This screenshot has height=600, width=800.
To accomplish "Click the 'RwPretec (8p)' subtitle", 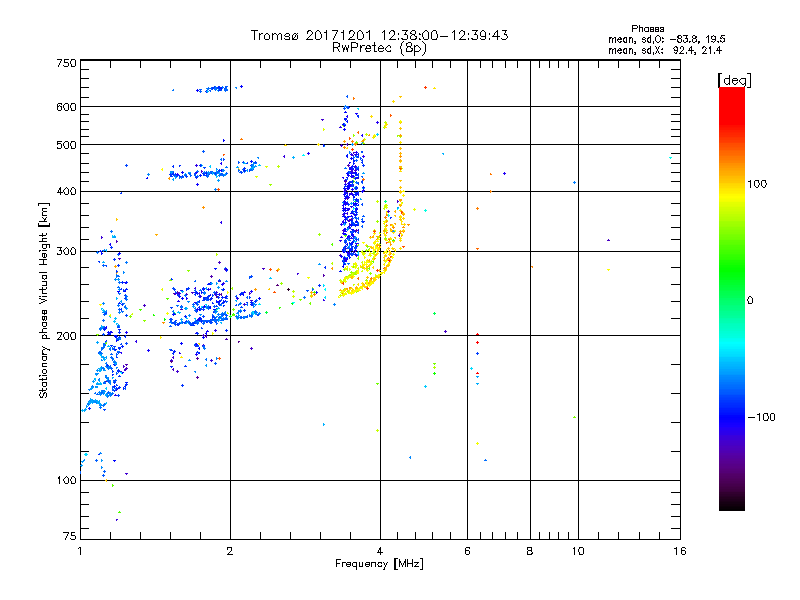I will coord(379,48).
